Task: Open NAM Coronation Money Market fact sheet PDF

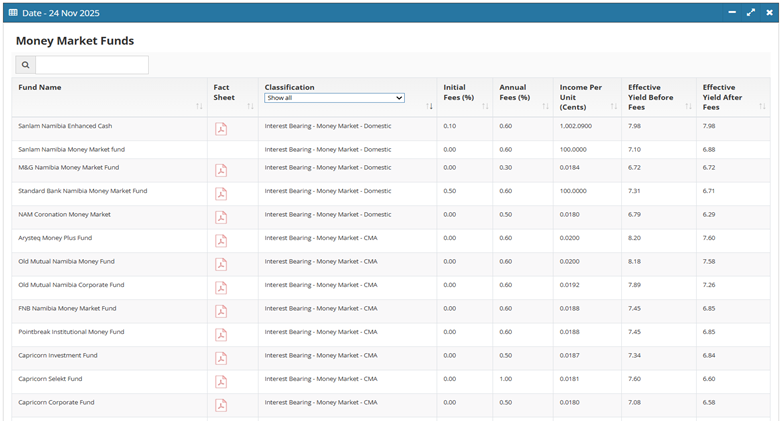Action: pyautogui.click(x=221, y=217)
